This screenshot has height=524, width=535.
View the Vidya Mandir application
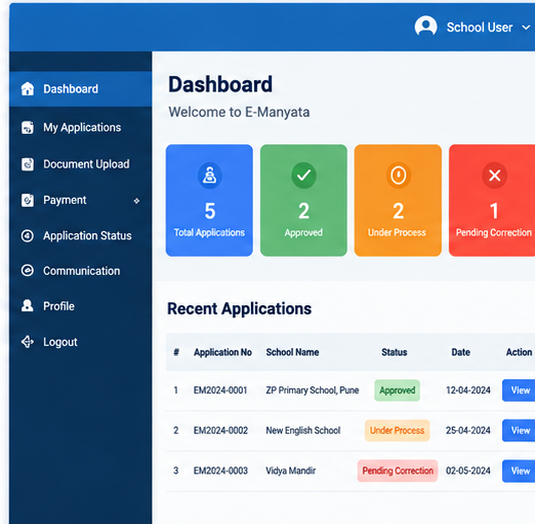click(519, 471)
